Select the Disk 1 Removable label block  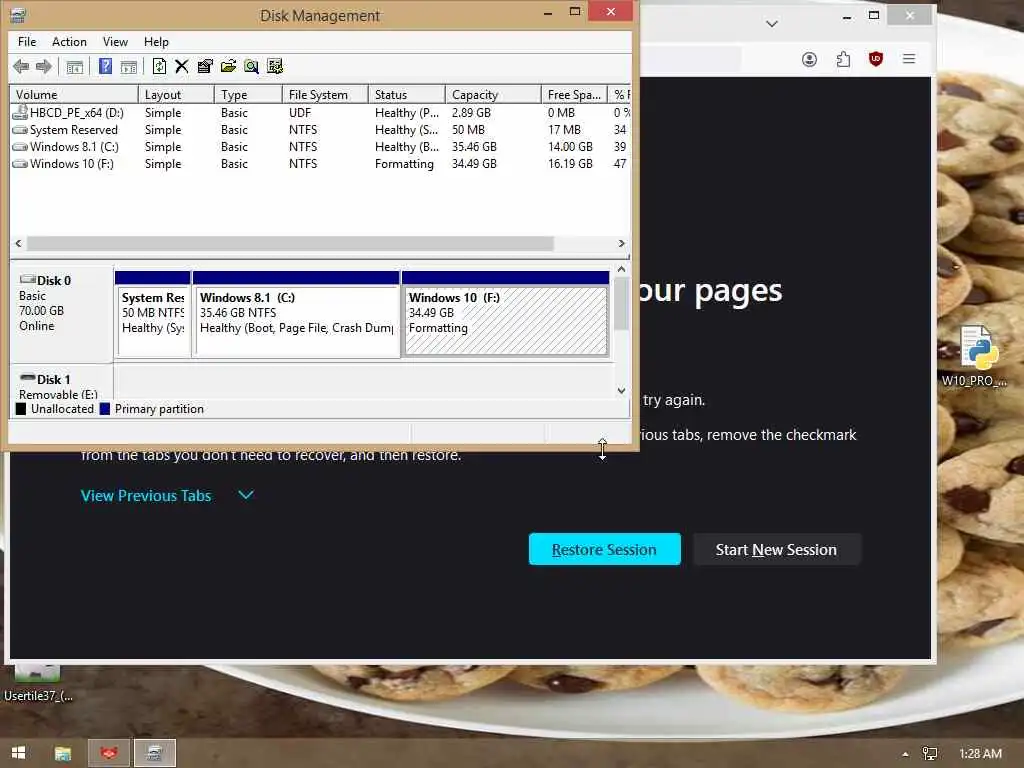click(x=61, y=383)
